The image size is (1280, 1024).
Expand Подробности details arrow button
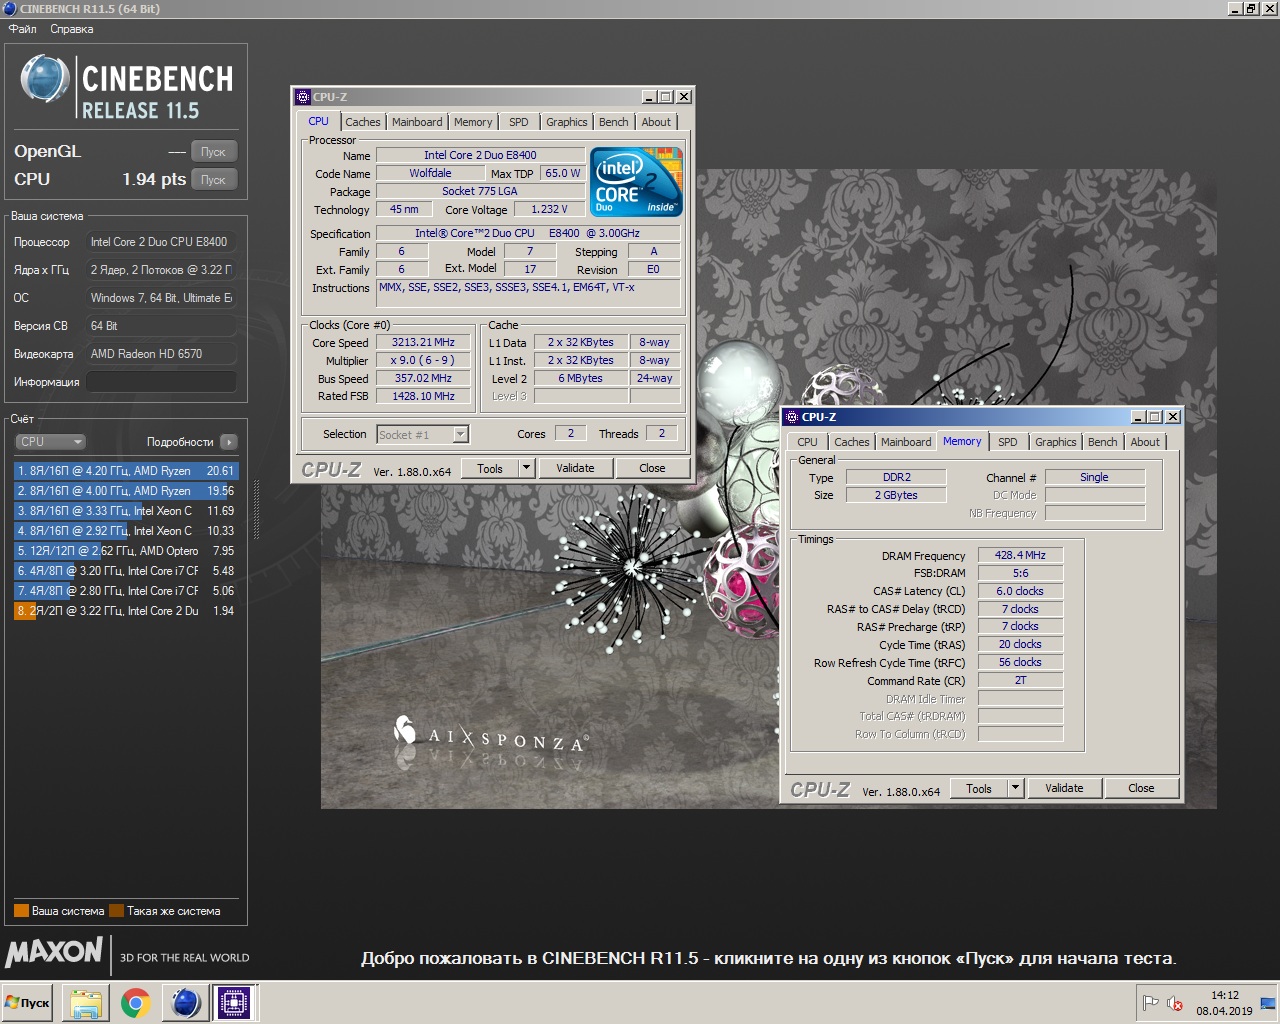(229, 442)
